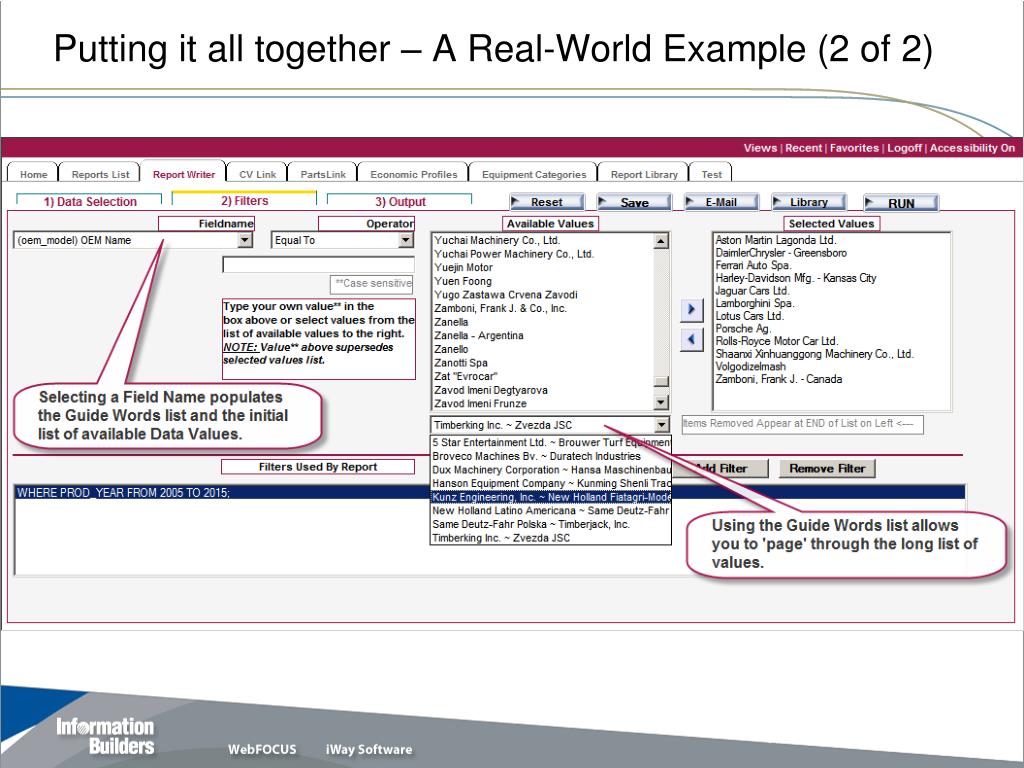Move selected value left with arrow button
Viewport: 1024px width, 768px height.
(692, 340)
